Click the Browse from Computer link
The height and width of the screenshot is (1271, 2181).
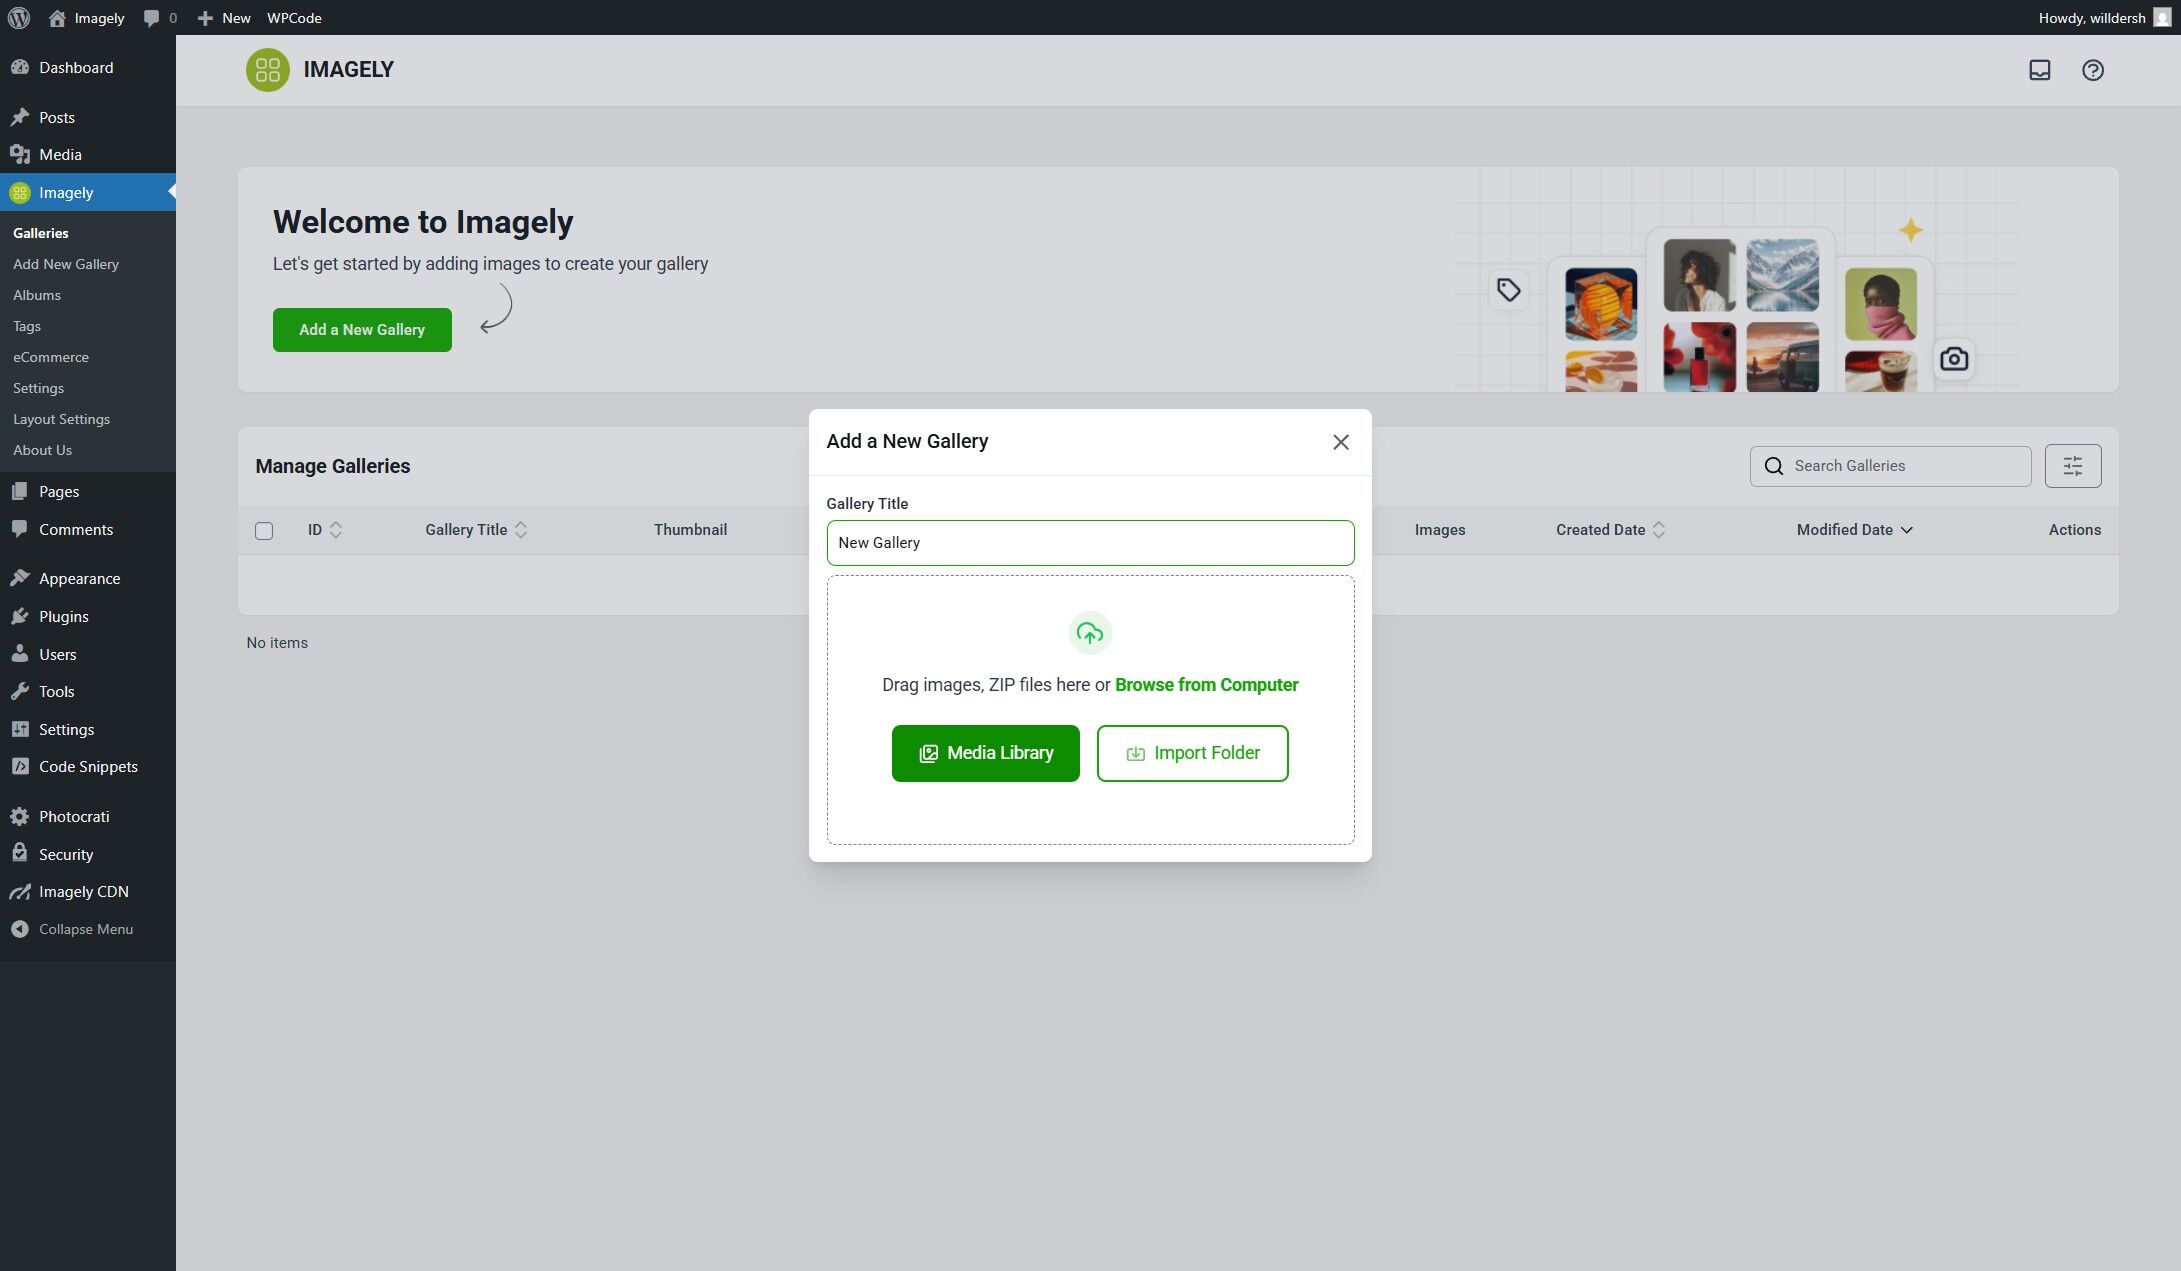(x=1206, y=684)
